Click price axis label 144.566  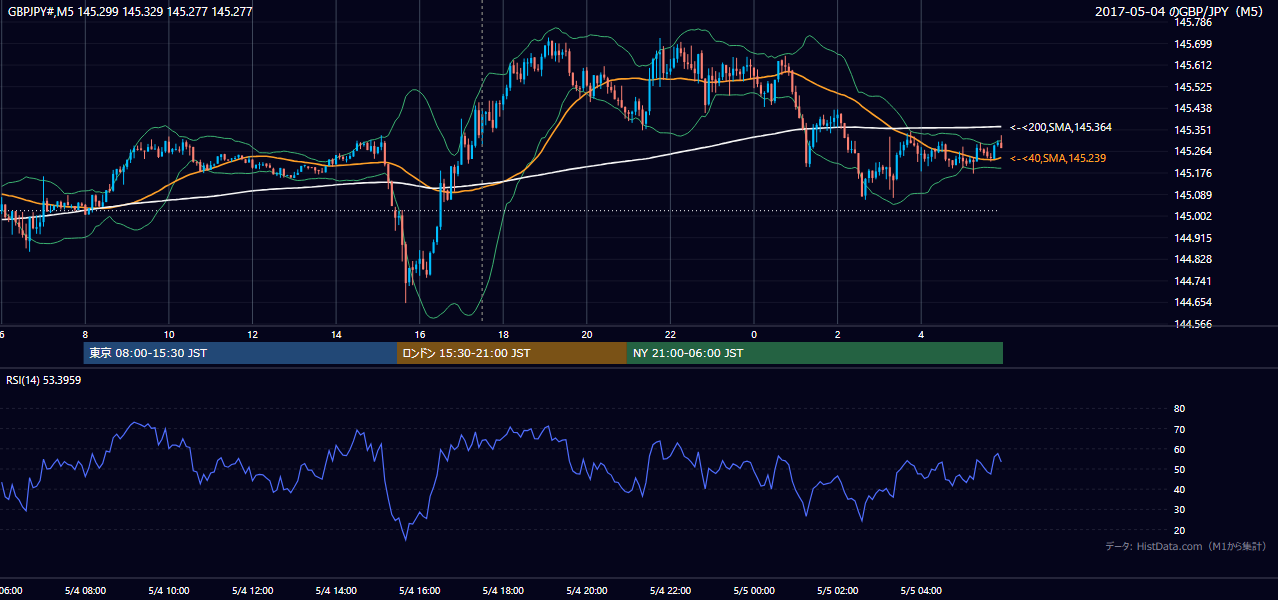(x=1192, y=324)
